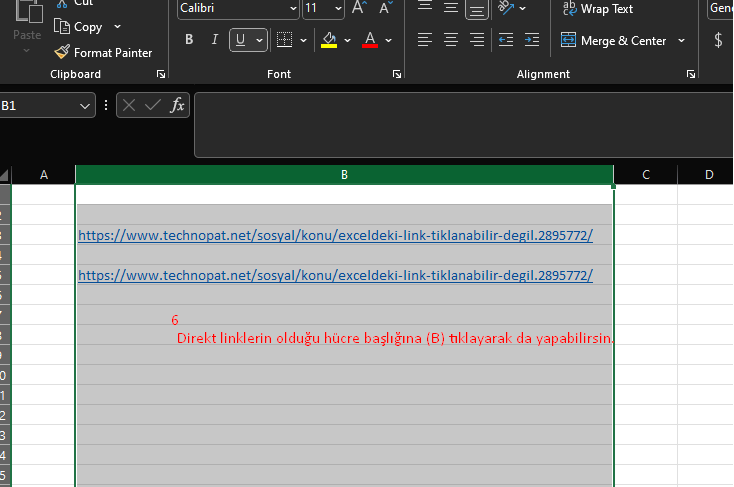Click the formula bar options dots
The height and width of the screenshot is (487, 734).
106,105
